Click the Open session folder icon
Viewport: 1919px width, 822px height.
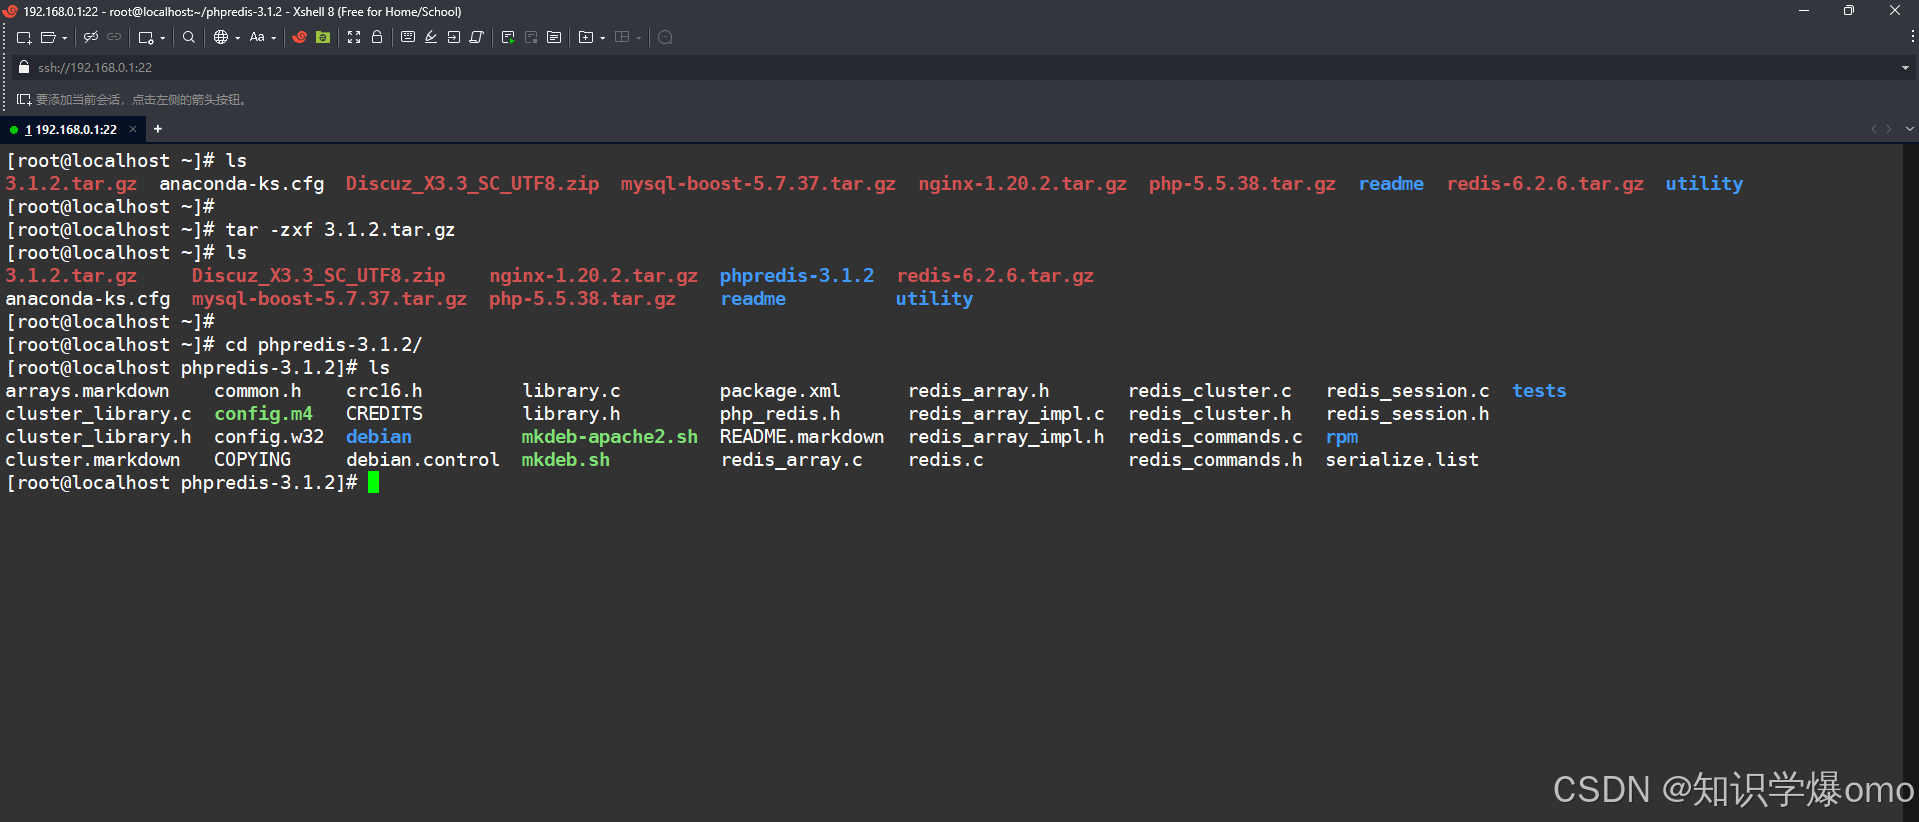[x=47, y=37]
